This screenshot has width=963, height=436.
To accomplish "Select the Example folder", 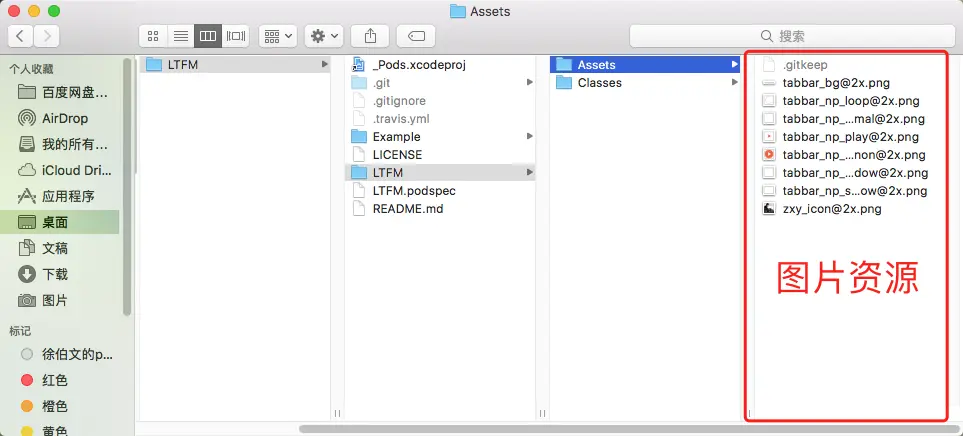I will [440, 136].
